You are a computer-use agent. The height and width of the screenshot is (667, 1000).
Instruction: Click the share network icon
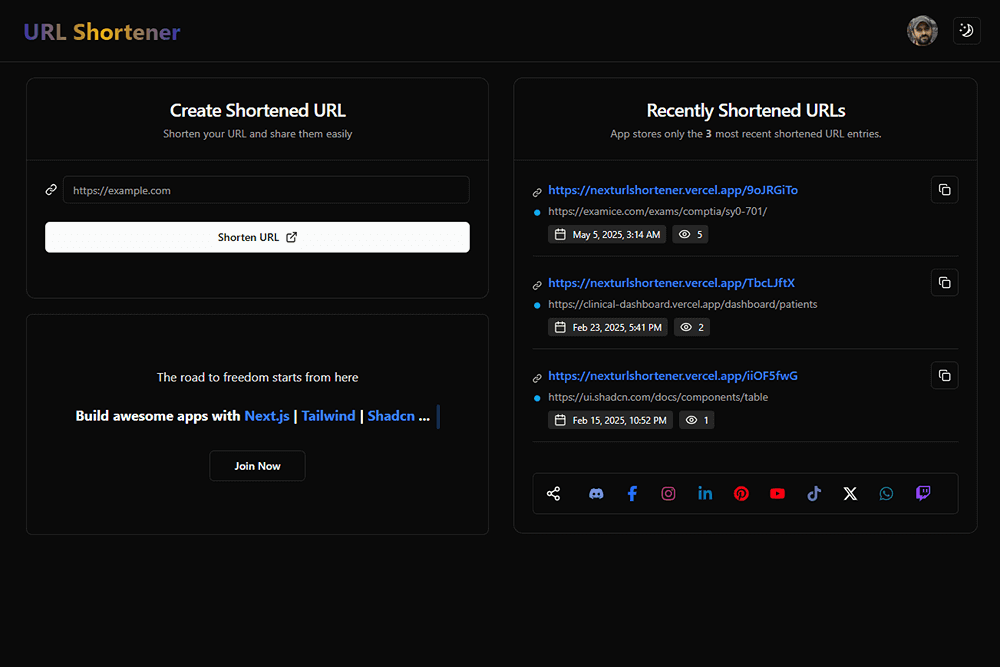point(553,493)
